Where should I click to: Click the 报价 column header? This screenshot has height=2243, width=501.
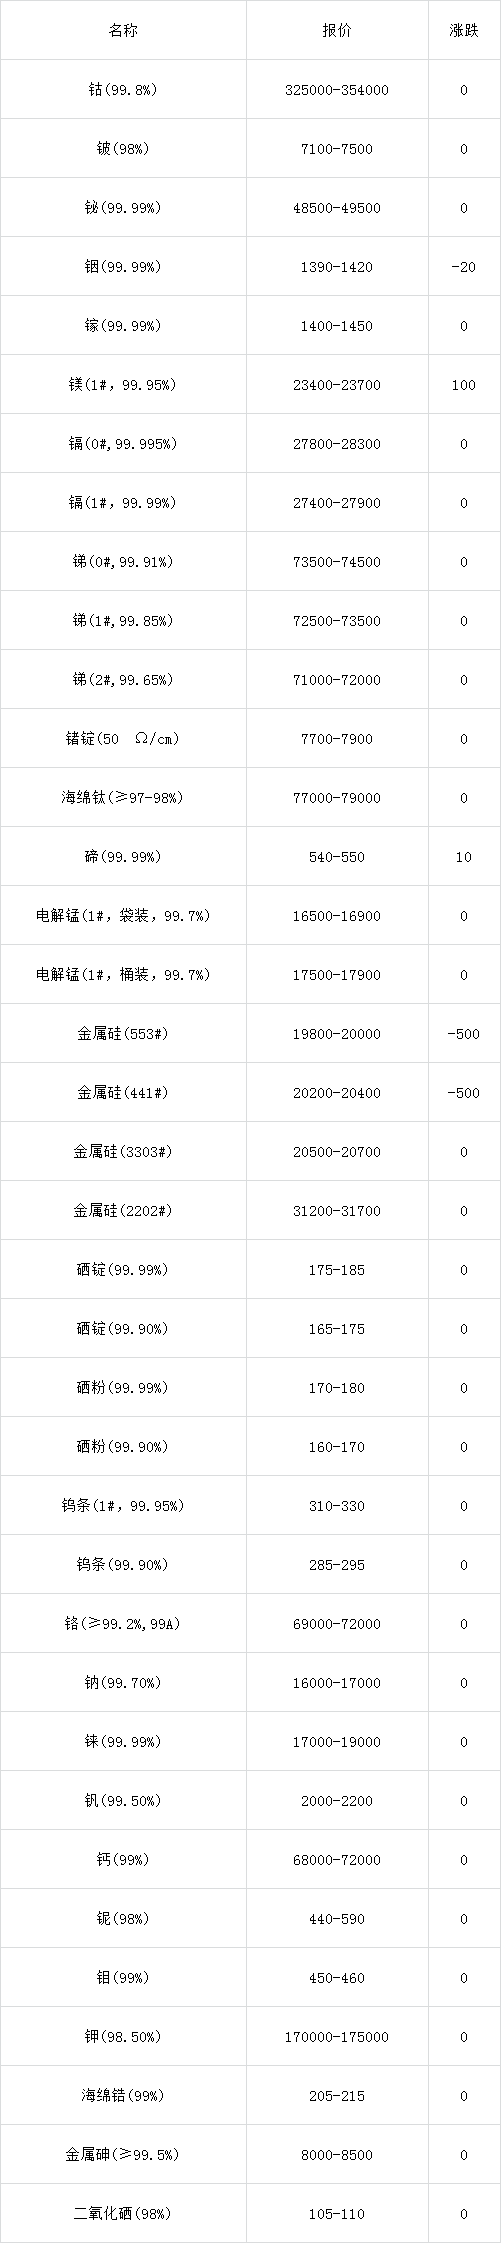tap(337, 30)
